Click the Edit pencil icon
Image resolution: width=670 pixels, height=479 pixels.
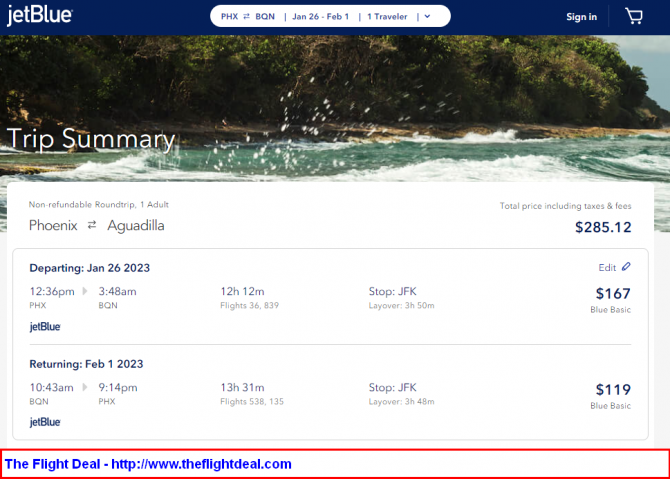[626, 267]
